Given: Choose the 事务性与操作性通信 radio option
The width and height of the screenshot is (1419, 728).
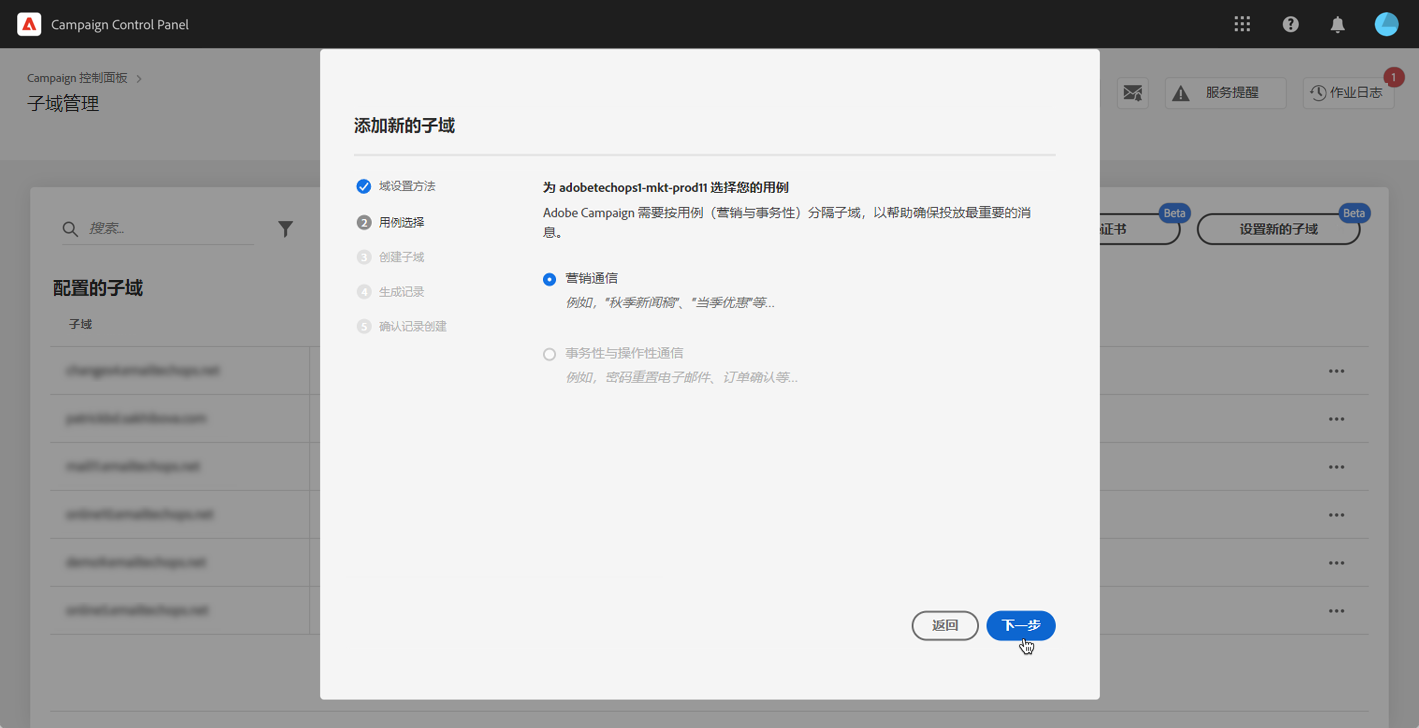Looking at the screenshot, I should (549, 354).
